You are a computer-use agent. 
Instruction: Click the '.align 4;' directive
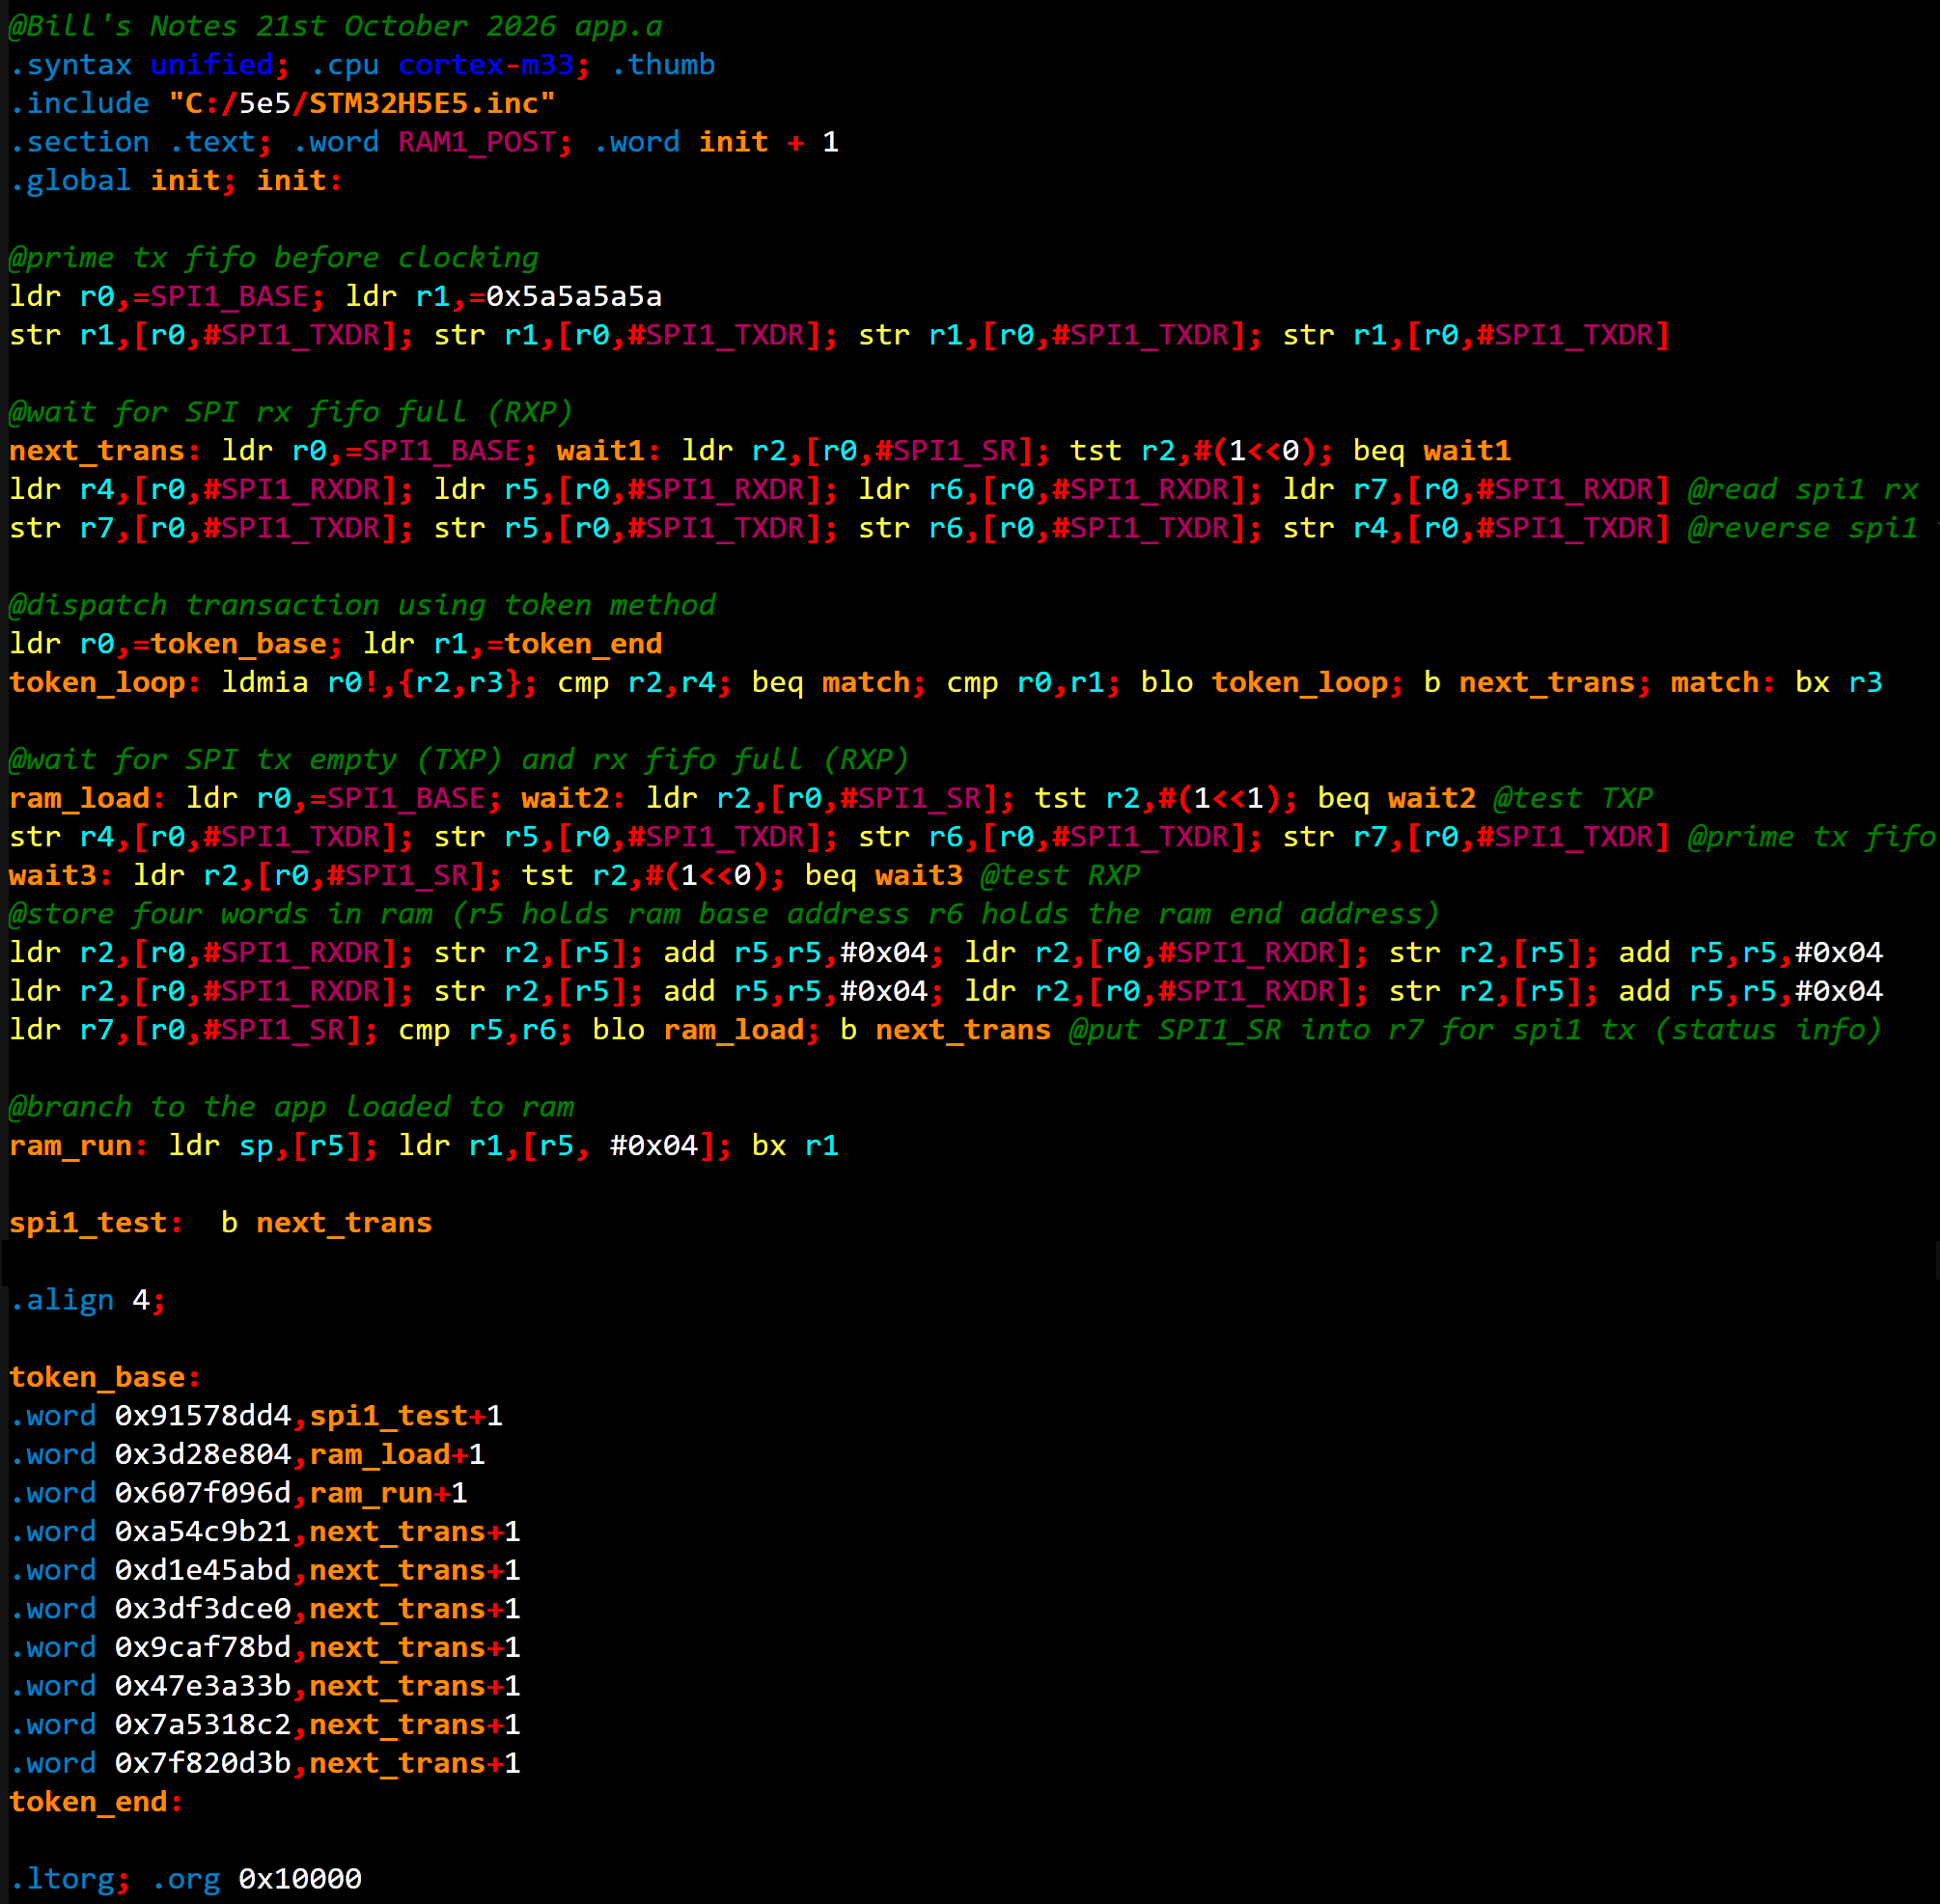click(87, 1300)
